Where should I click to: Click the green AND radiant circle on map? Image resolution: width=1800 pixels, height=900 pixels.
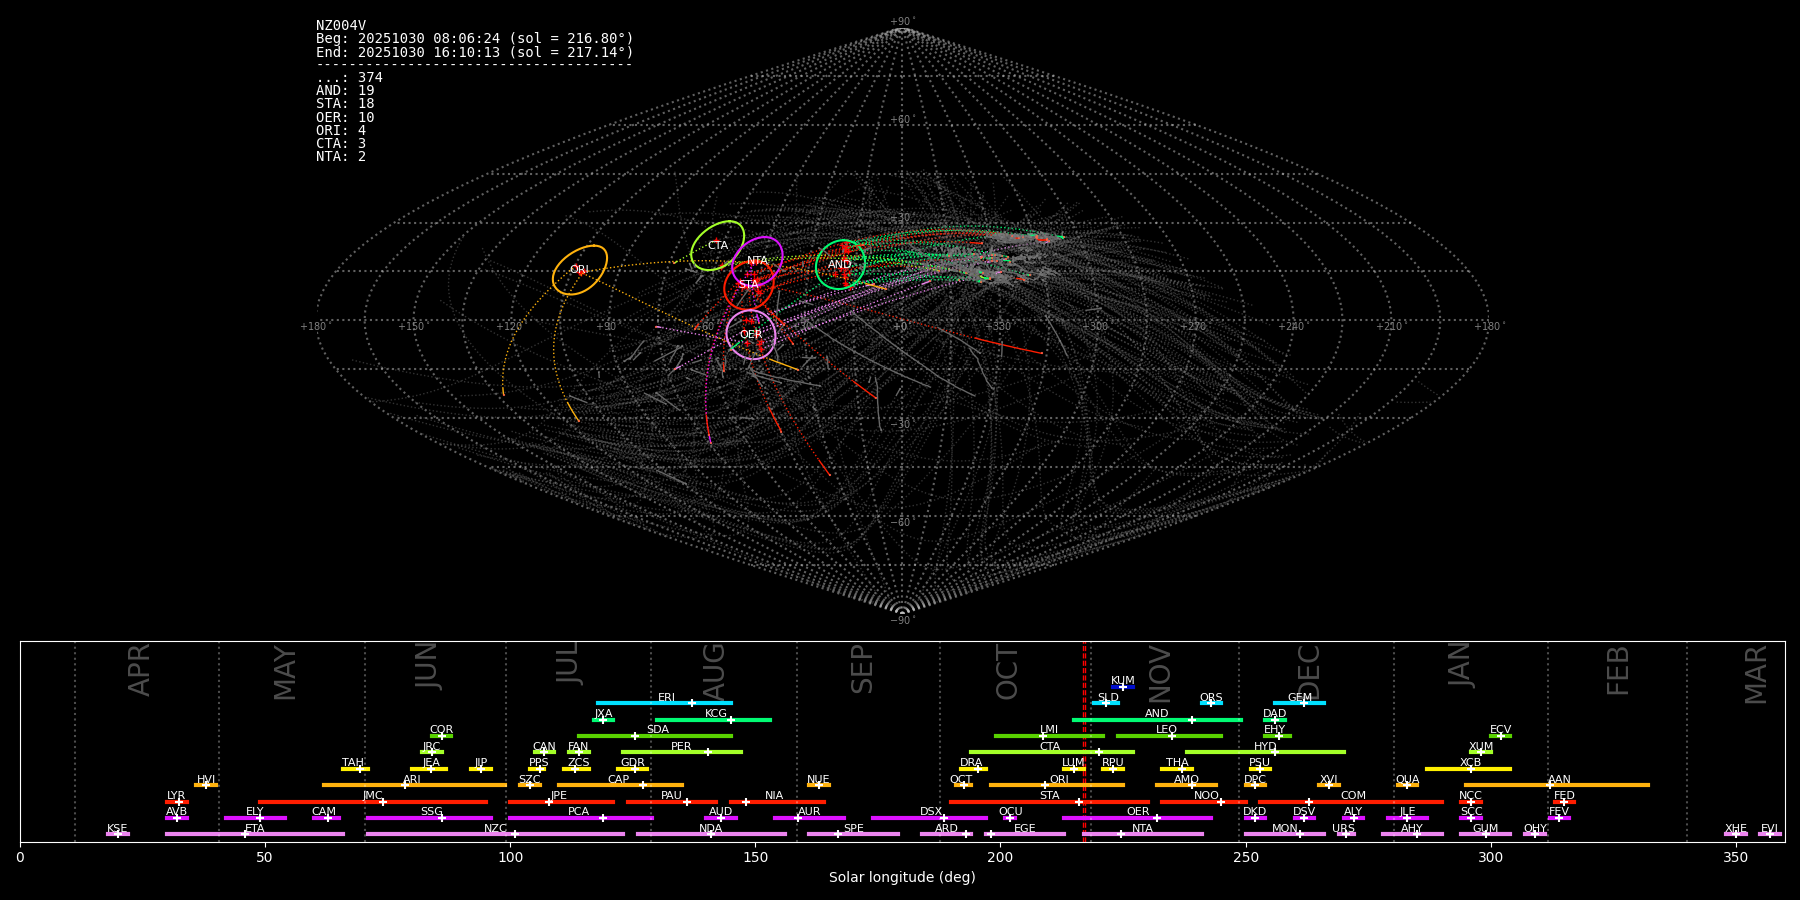840,265
